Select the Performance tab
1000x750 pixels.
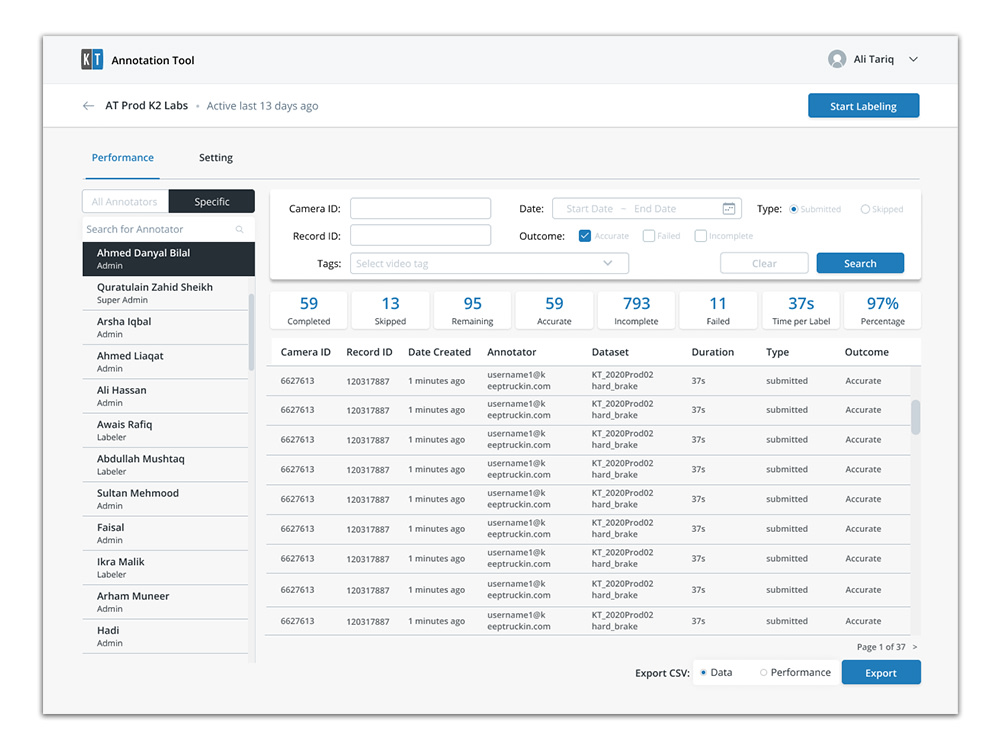click(x=122, y=157)
